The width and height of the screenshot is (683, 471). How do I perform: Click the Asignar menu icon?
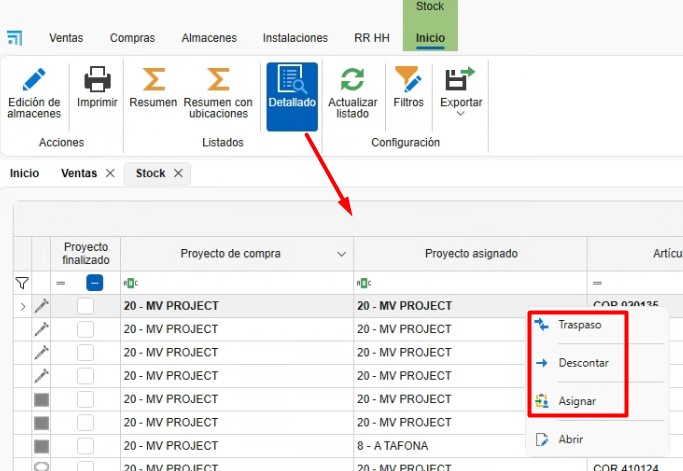(541, 401)
